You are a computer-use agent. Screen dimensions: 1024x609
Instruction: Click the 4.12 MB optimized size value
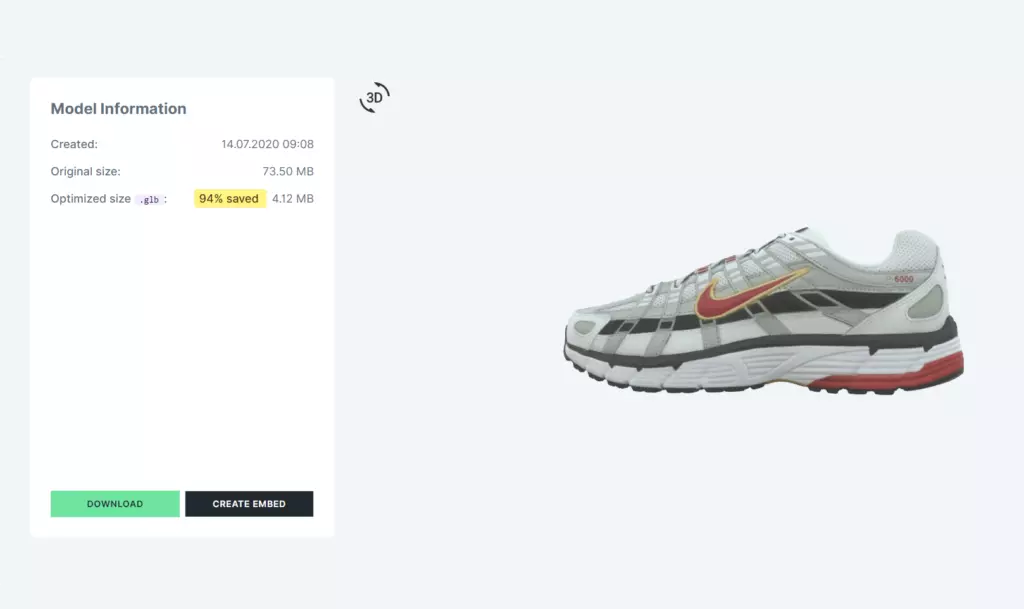293,198
